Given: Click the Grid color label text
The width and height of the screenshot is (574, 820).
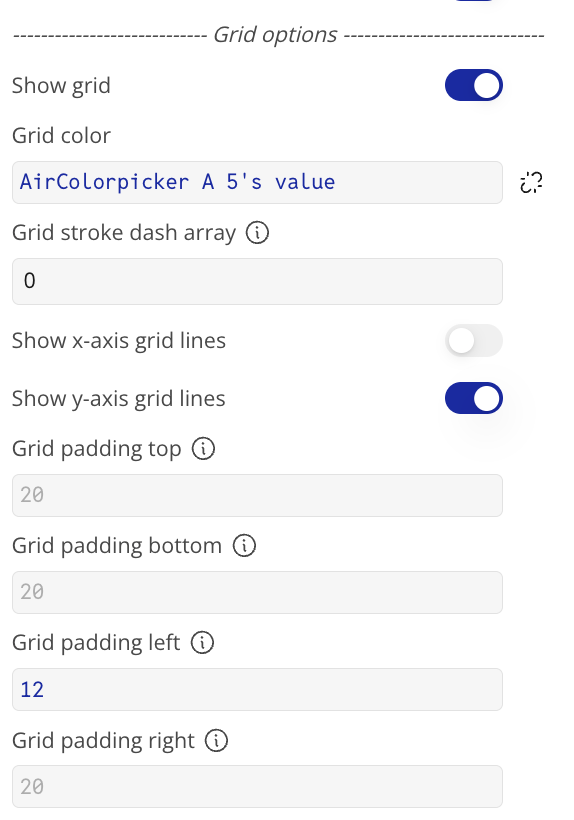Looking at the screenshot, I should [x=61, y=136].
